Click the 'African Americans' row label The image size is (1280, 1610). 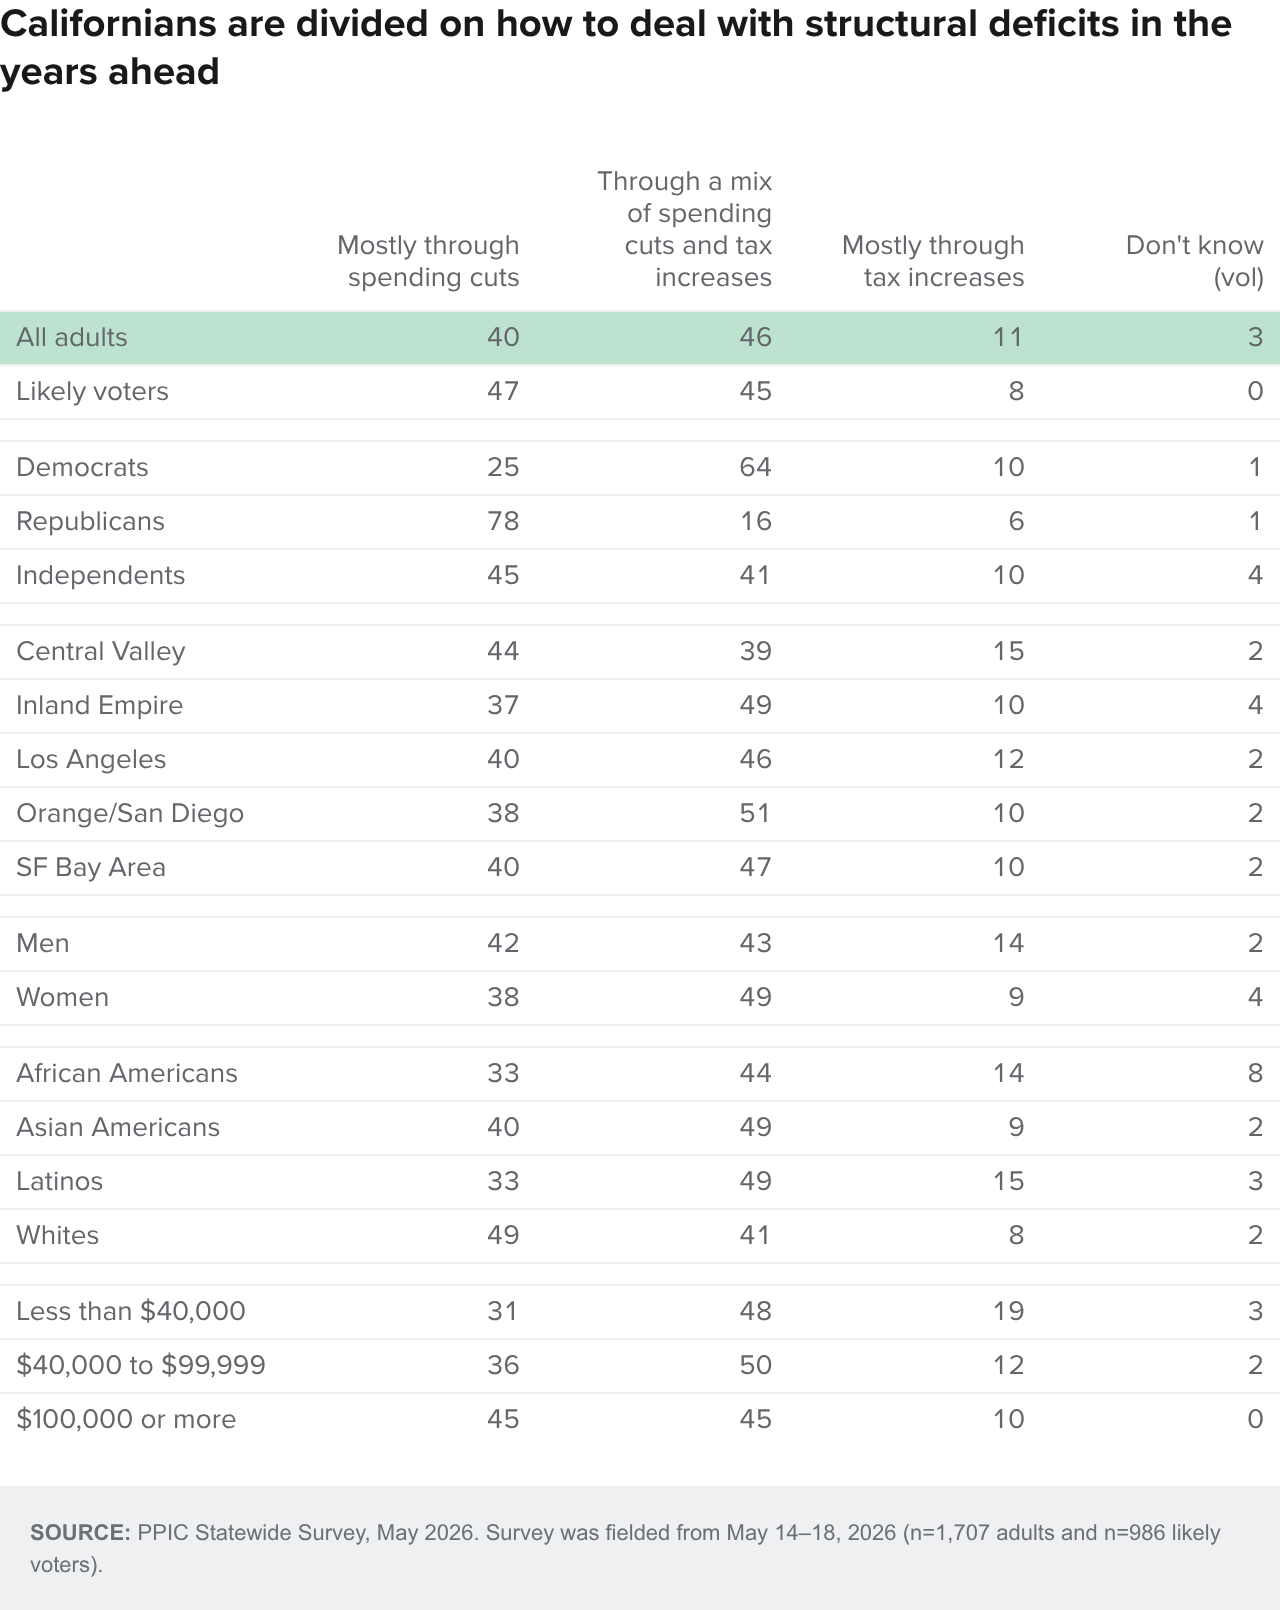[x=127, y=1073]
